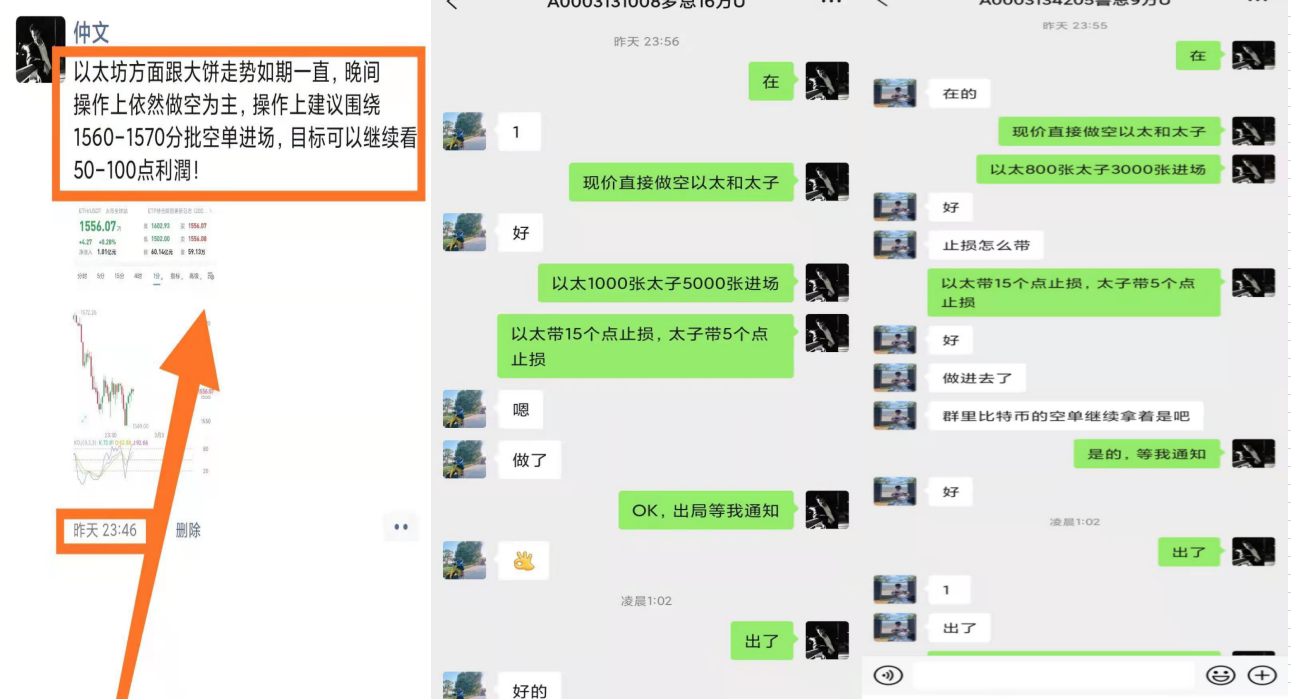Viewport: 1291px width, 699px height.
Task: Tap the 仲文 name link
Action: click(91, 31)
